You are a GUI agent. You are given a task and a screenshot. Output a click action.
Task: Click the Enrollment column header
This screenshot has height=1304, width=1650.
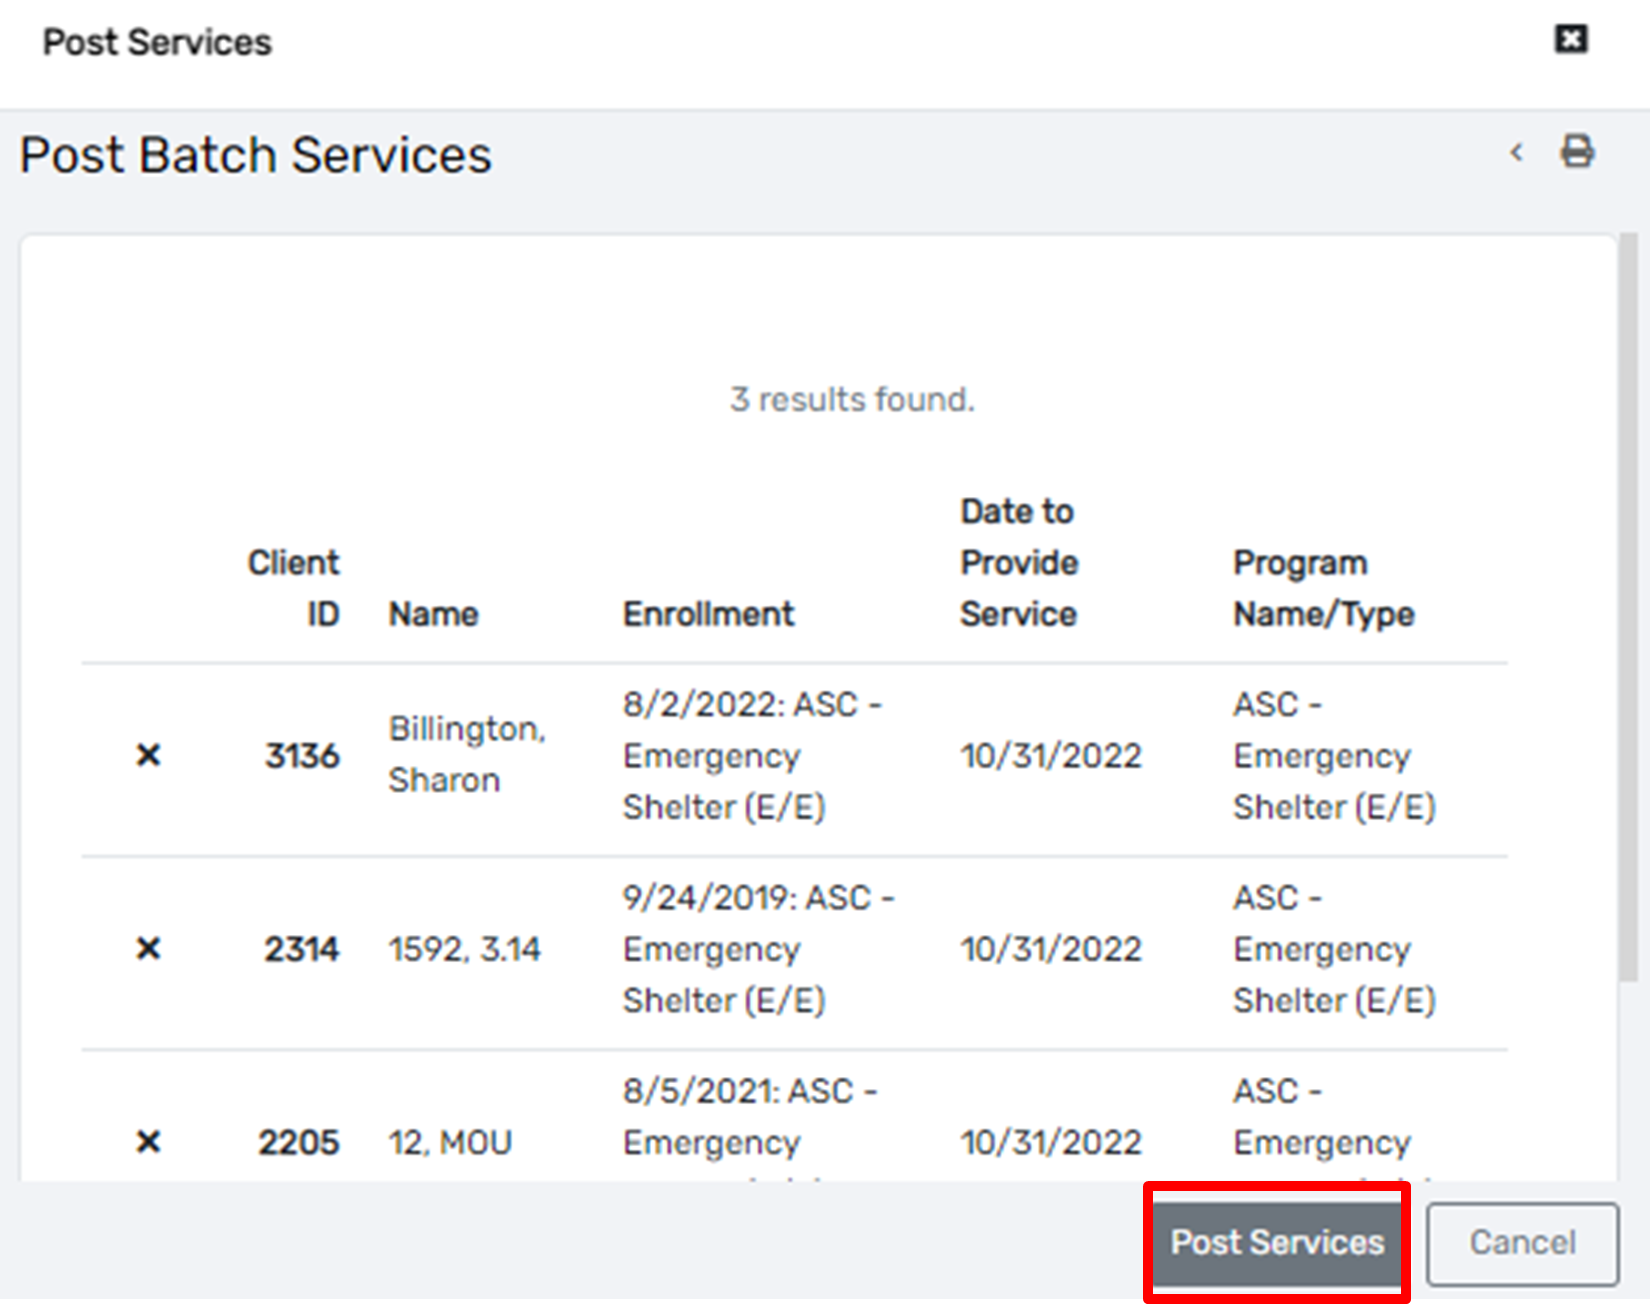click(x=708, y=613)
